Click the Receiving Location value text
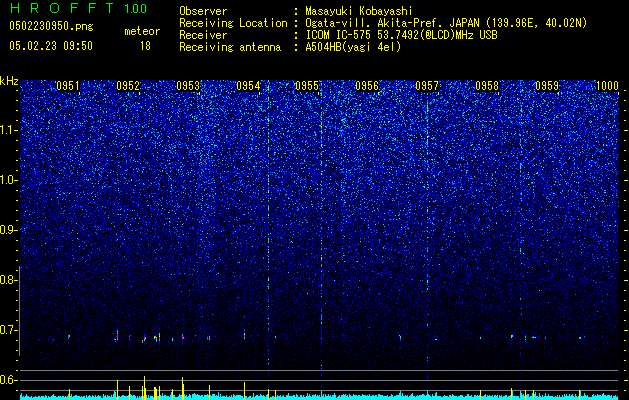The height and width of the screenshot is (400, 629). pyautogui.click(x=446, y=23)
